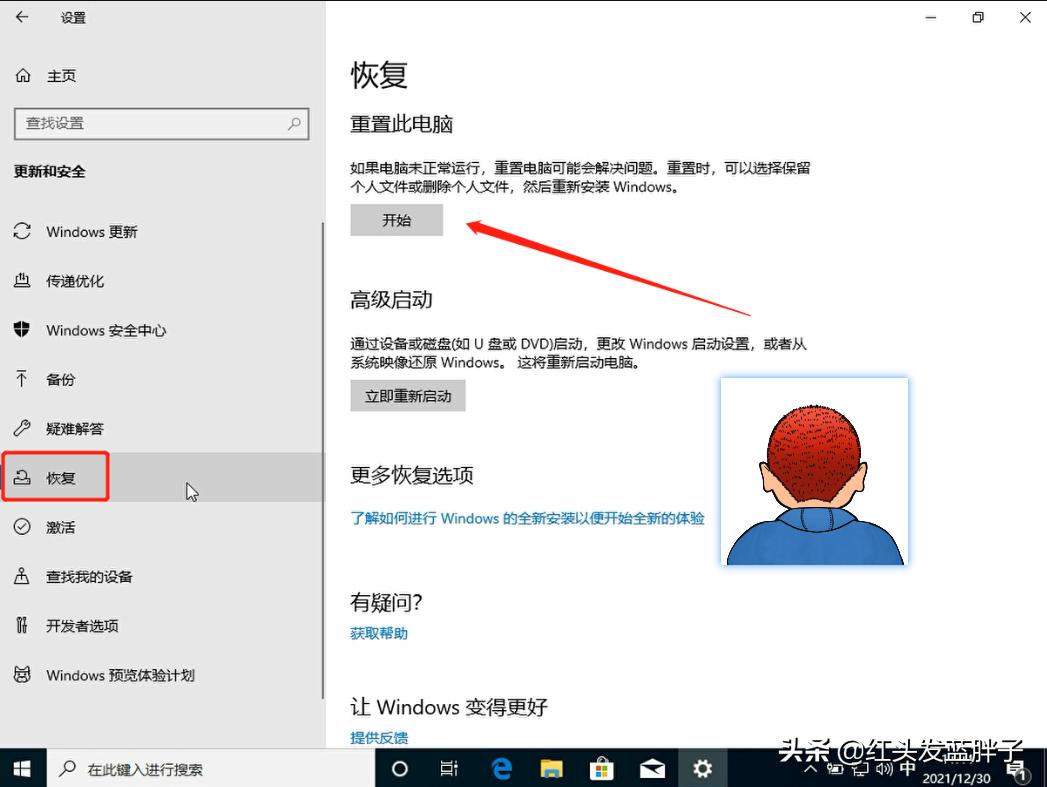Open Windows 预览体验计划
This screenshot has height=787, width=1047.
click(110, 675)
